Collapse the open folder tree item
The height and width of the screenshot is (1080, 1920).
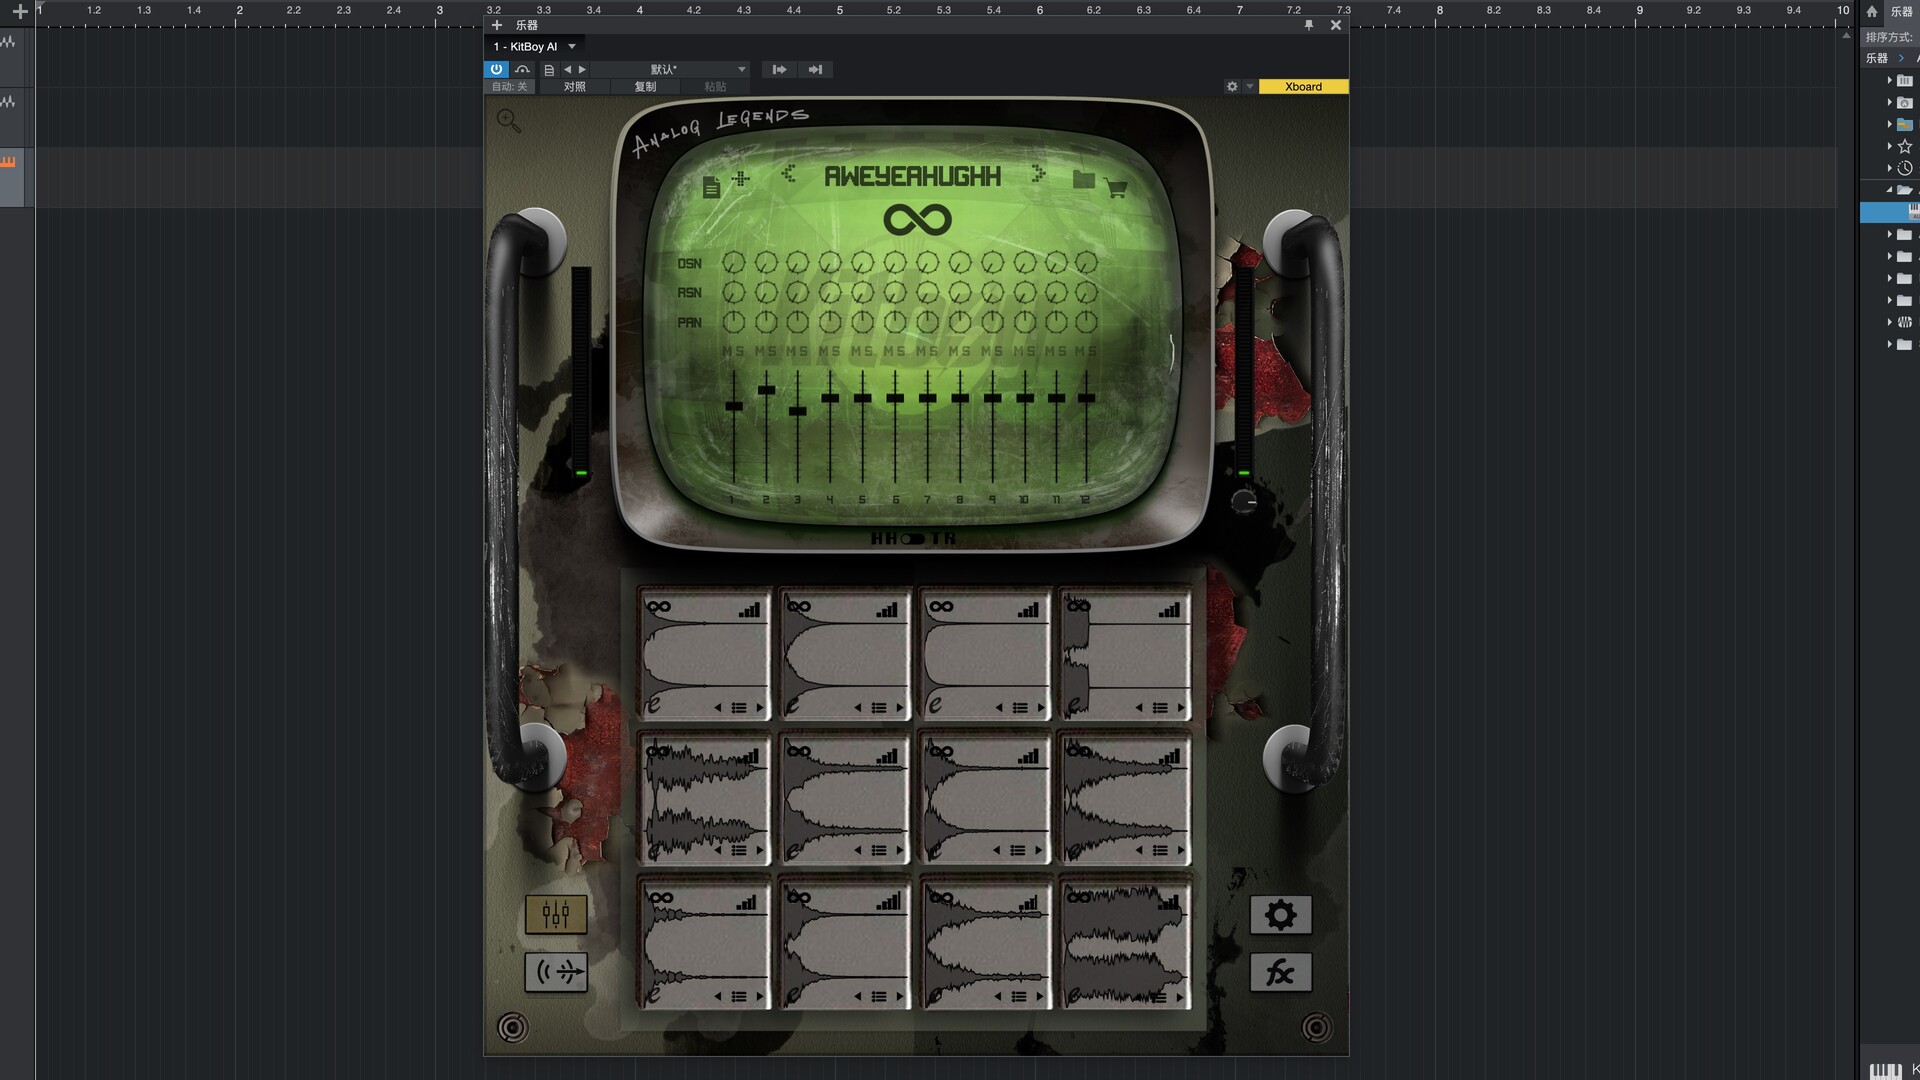point(1890,190)
